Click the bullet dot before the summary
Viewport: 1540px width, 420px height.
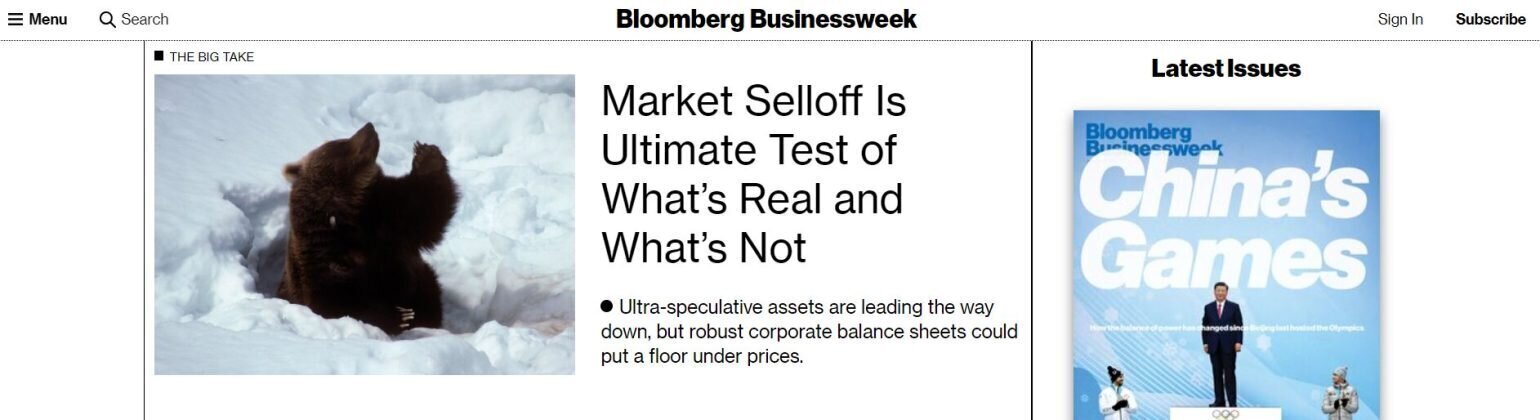coord(606,306)
